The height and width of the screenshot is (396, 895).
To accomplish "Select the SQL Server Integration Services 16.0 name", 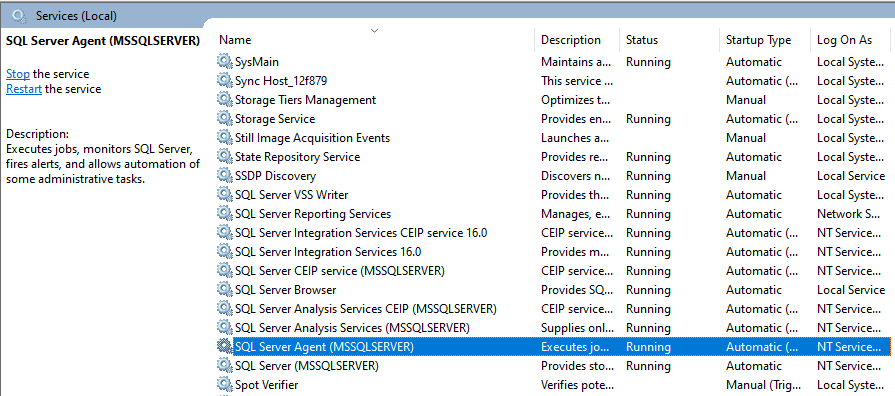I will [x=328, y=252].
